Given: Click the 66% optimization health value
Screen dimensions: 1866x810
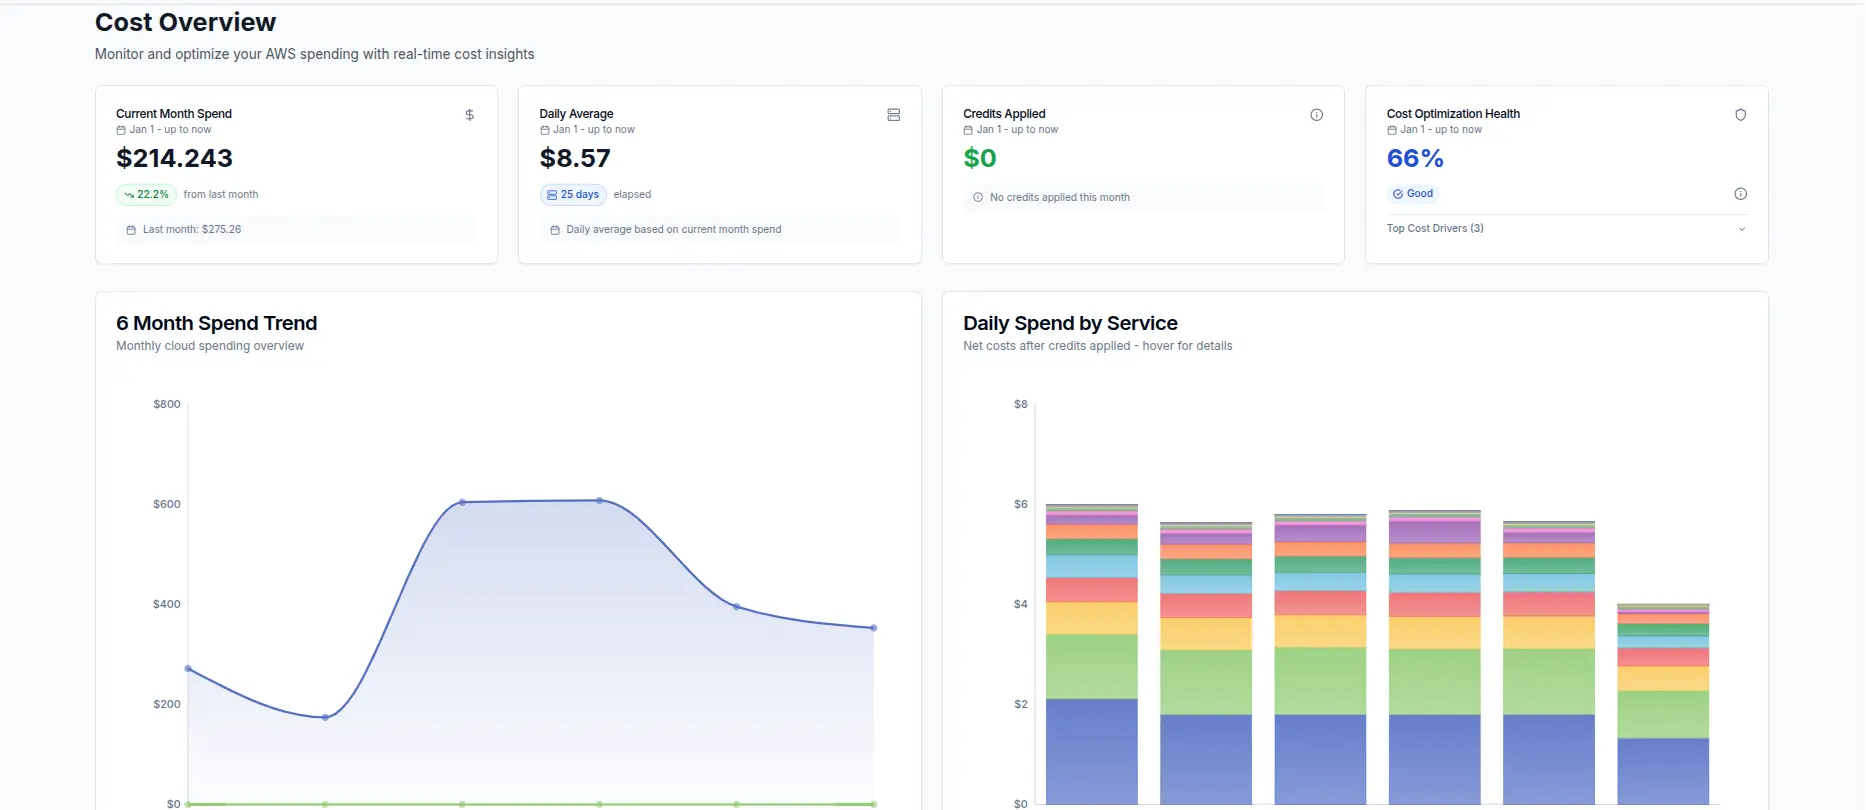Looking at the screenshot, I should 1414,159.
